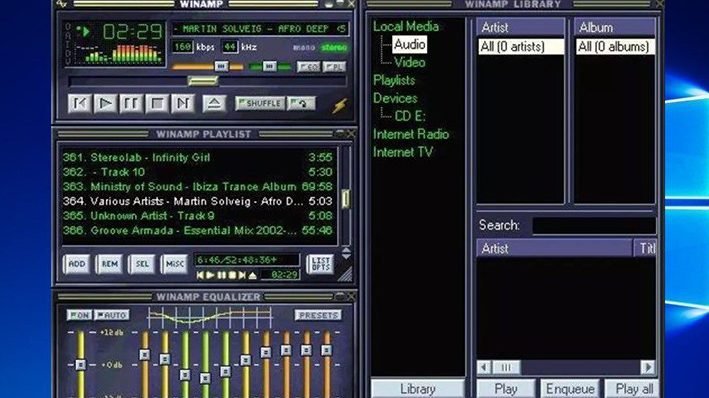Viewport: 709px width, 398px height.
Task: Select Audio under Local Media
Action: (x=409, y=44)
